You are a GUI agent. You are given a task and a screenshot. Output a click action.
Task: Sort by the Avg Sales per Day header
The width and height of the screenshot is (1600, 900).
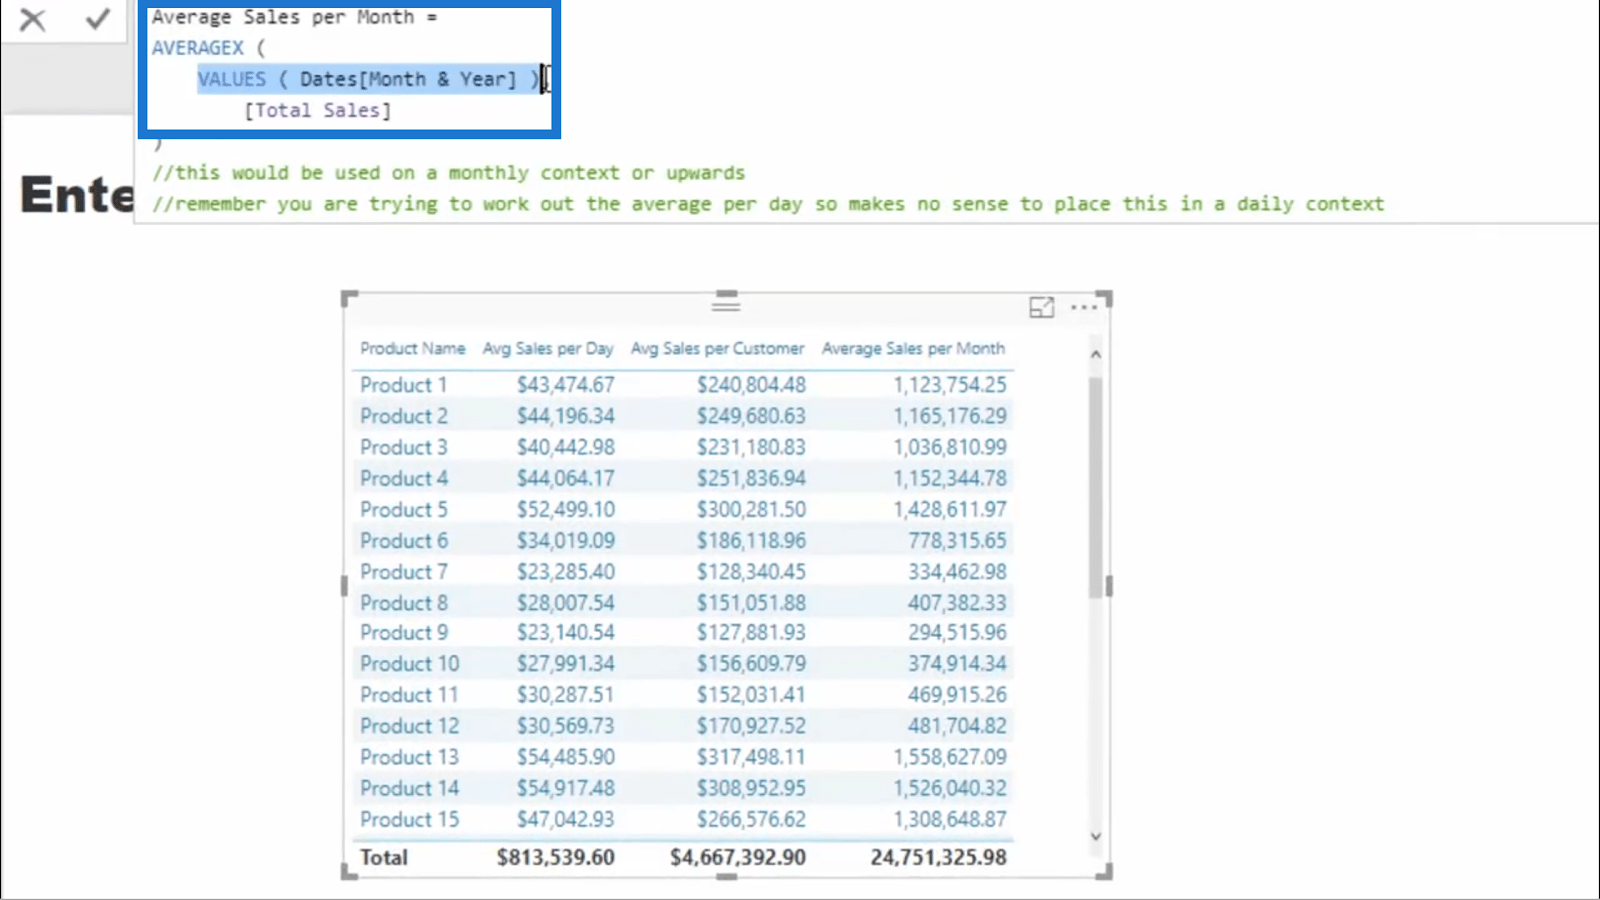[548, 348]
